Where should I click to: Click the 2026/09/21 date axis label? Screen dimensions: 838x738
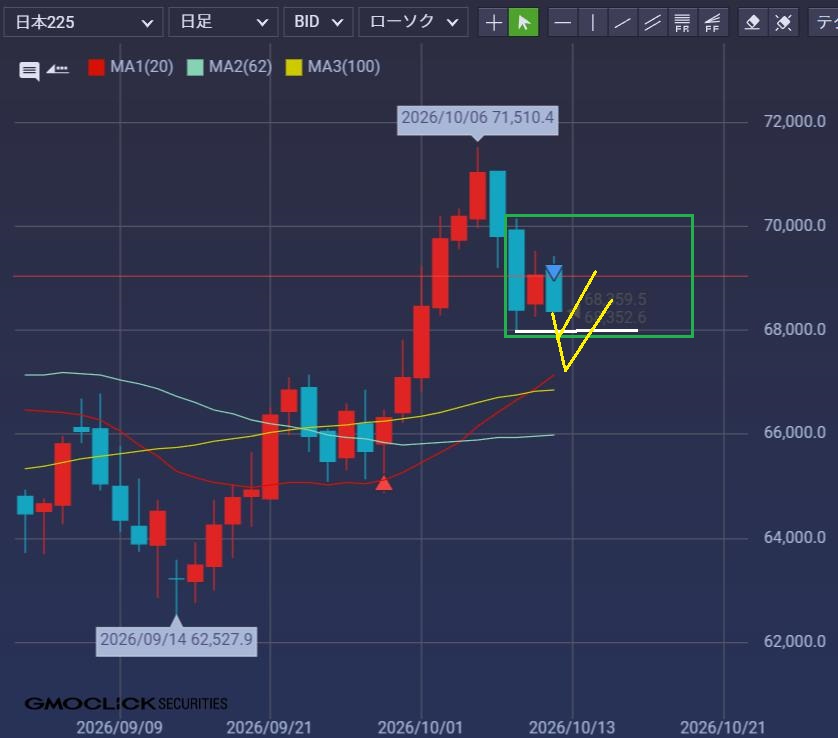[x=269, y=727]
